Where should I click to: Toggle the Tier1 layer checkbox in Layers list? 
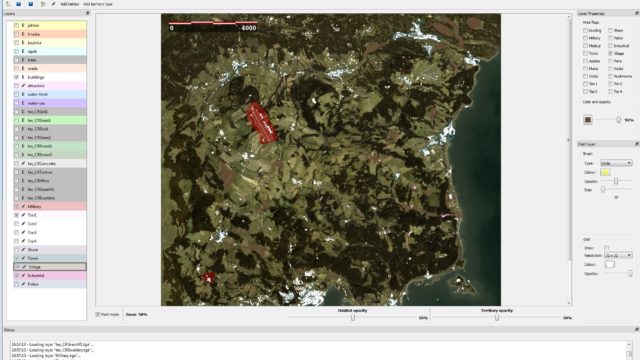[x=16, y=215]
